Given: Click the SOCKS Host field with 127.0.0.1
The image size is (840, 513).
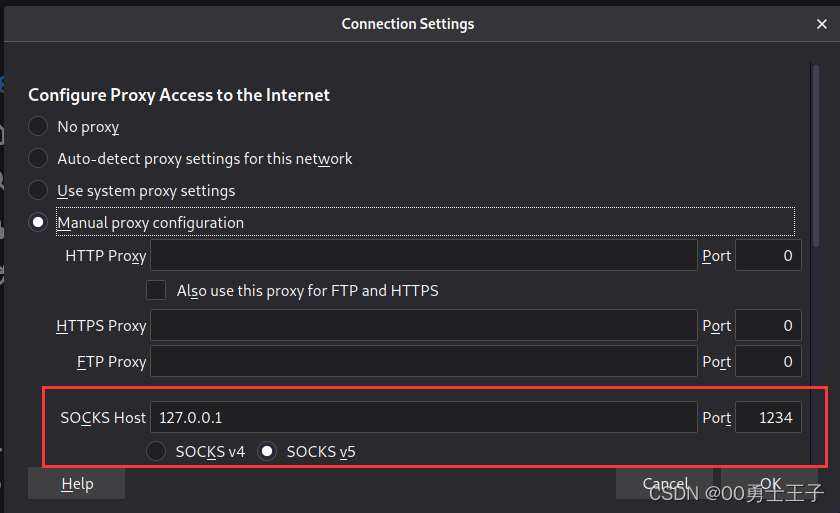Looking at the screenshot, I should pyautogui.click(x=424, y=417).
